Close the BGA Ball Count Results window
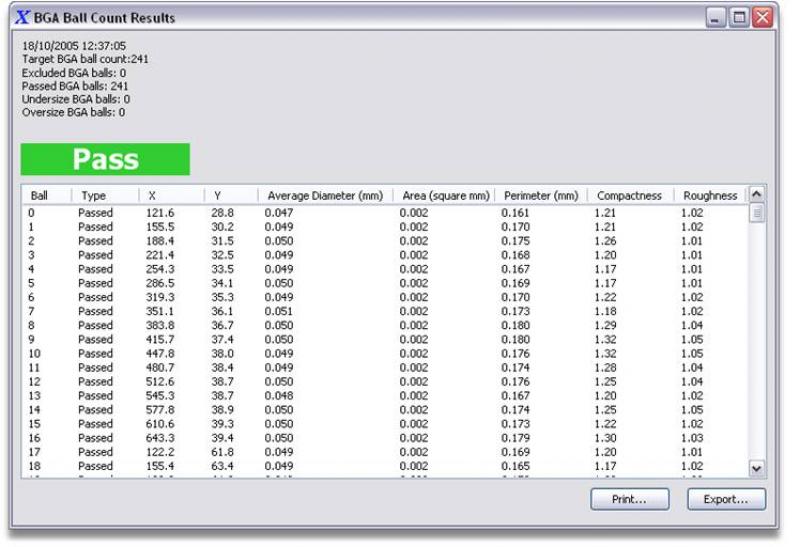Viewport: 800px width, 547px height. click(762, 18)
